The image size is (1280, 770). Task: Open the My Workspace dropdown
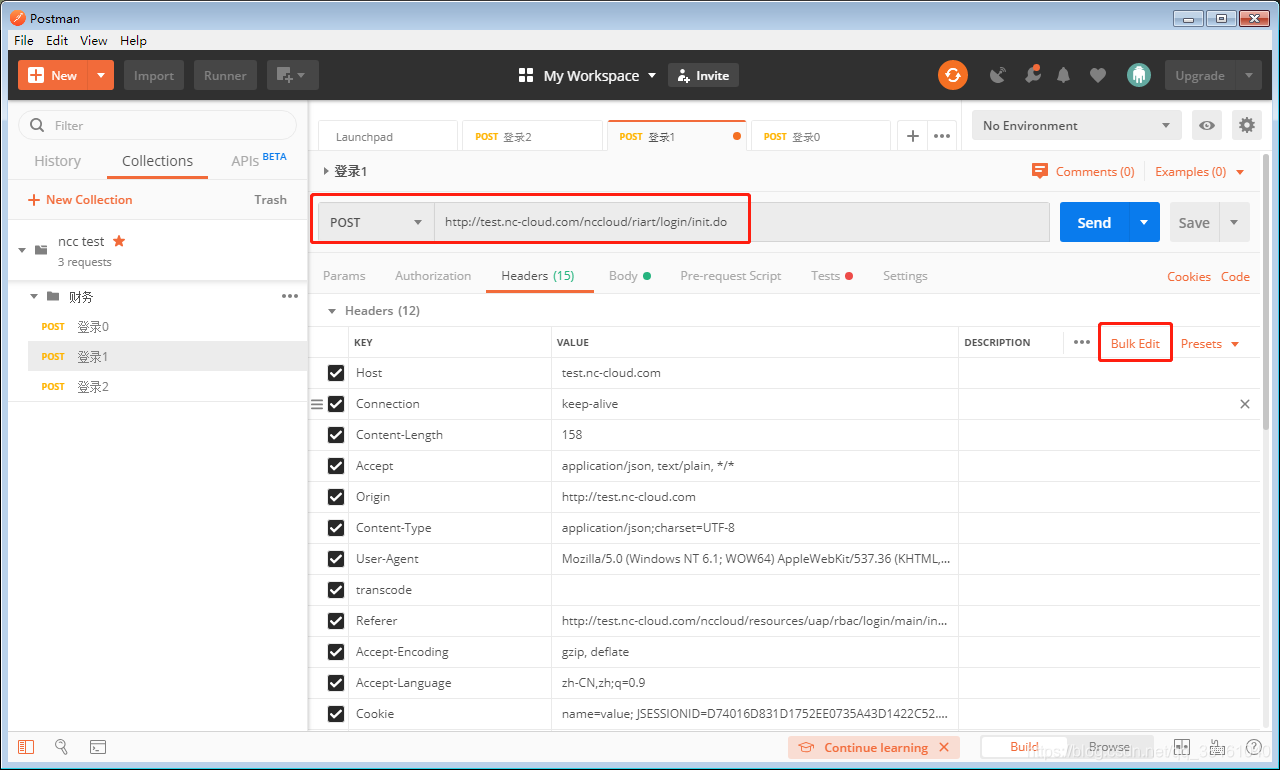coord(588,75)
